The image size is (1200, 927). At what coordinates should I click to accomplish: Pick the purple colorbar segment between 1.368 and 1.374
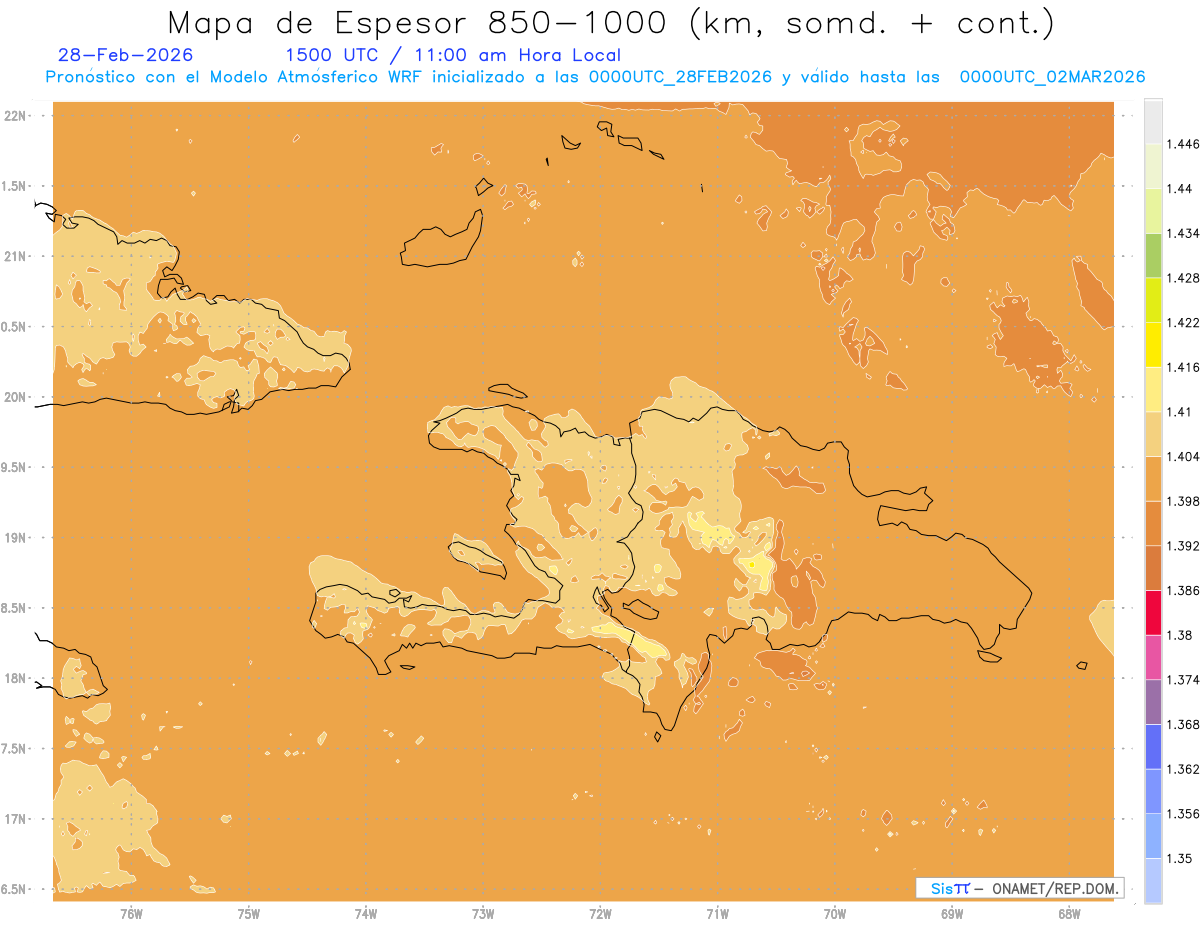point(1153,702)
